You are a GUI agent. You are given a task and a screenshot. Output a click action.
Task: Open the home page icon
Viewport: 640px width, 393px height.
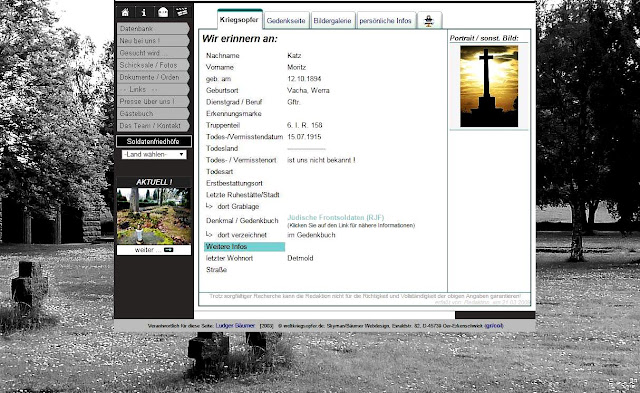point(125,12)
